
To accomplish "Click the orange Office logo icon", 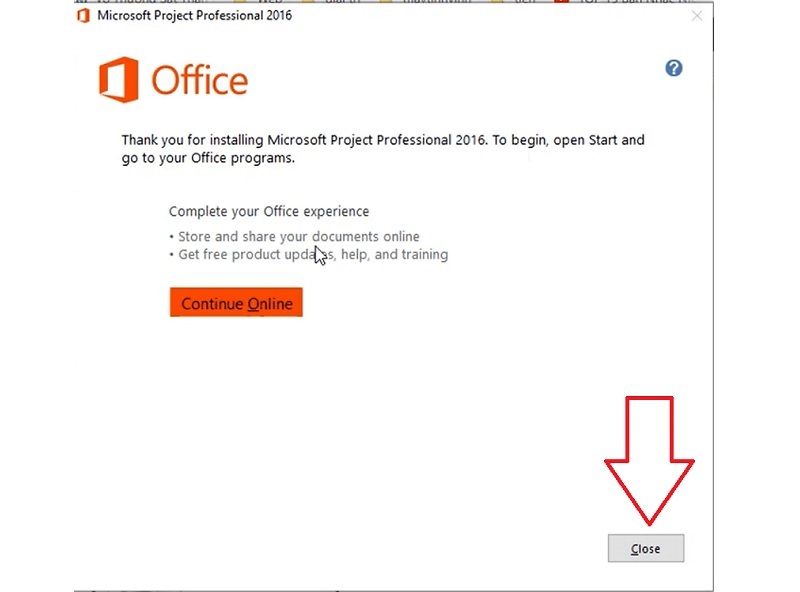I will [118, 80].
